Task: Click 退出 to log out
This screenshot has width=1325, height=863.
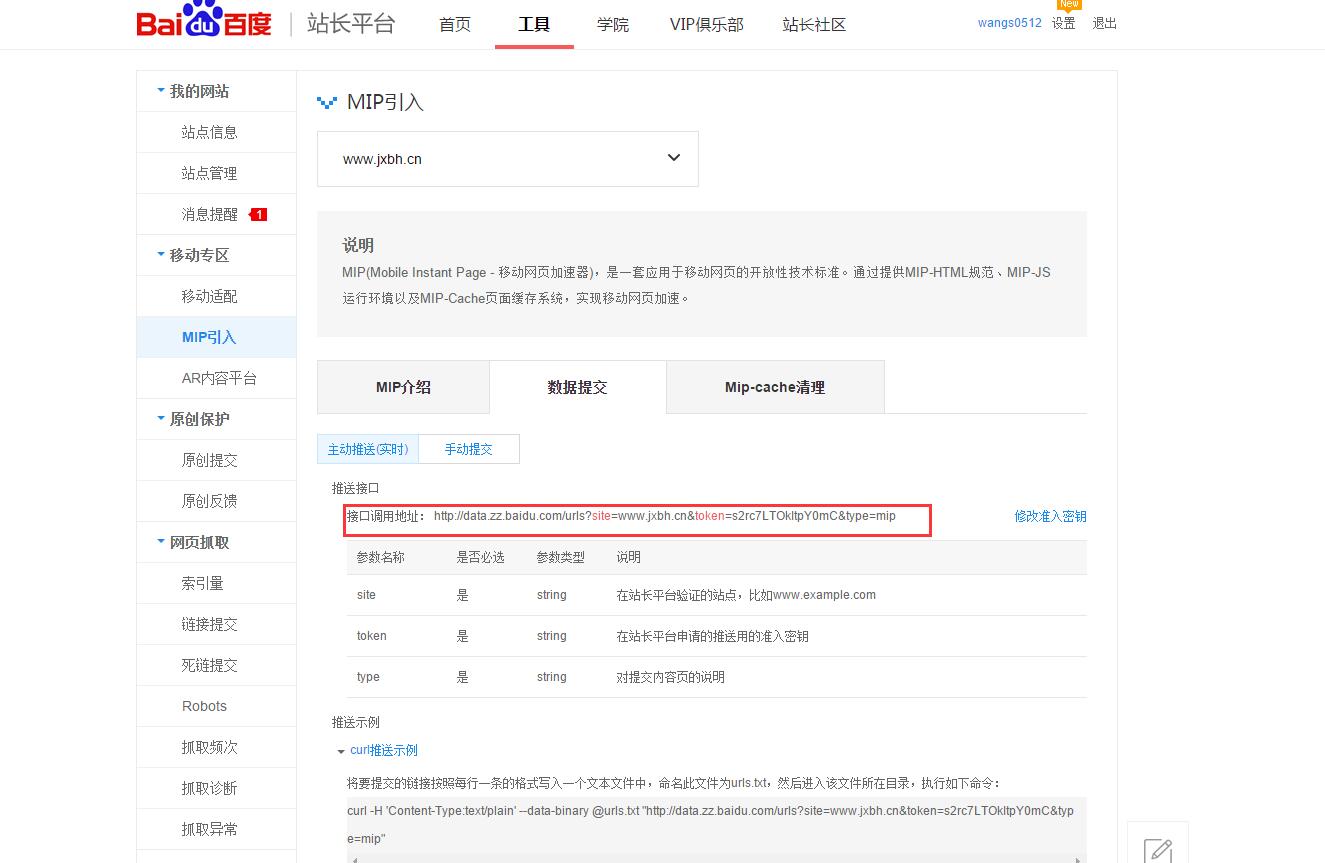Action: tap(1105, 23)
